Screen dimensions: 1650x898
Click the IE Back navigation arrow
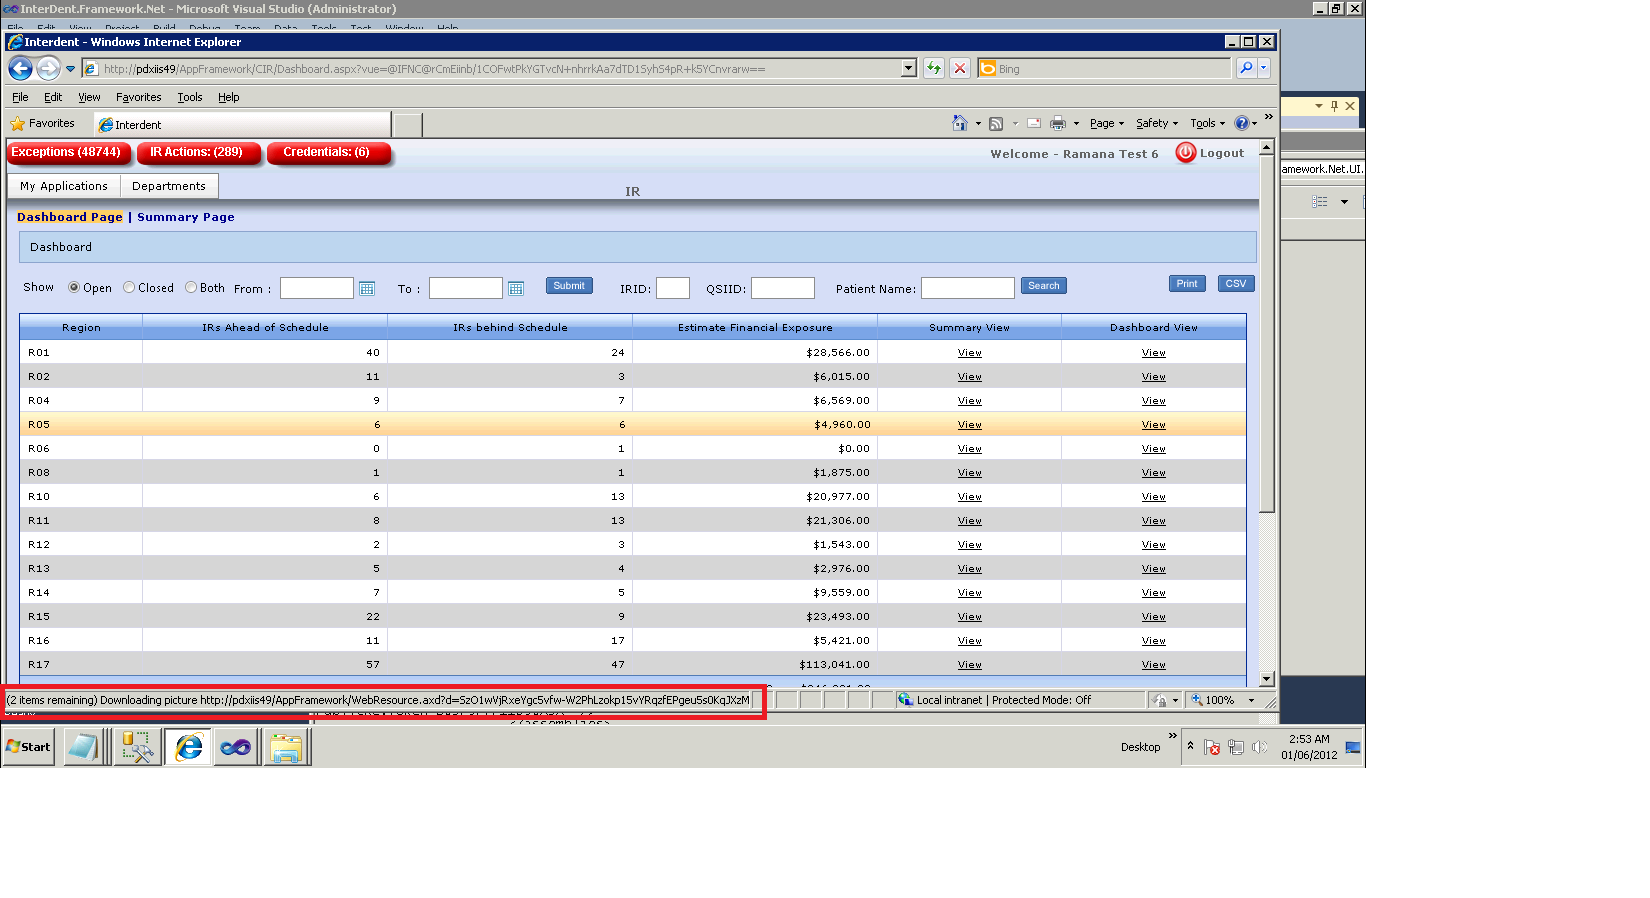[x=20, y=69]
